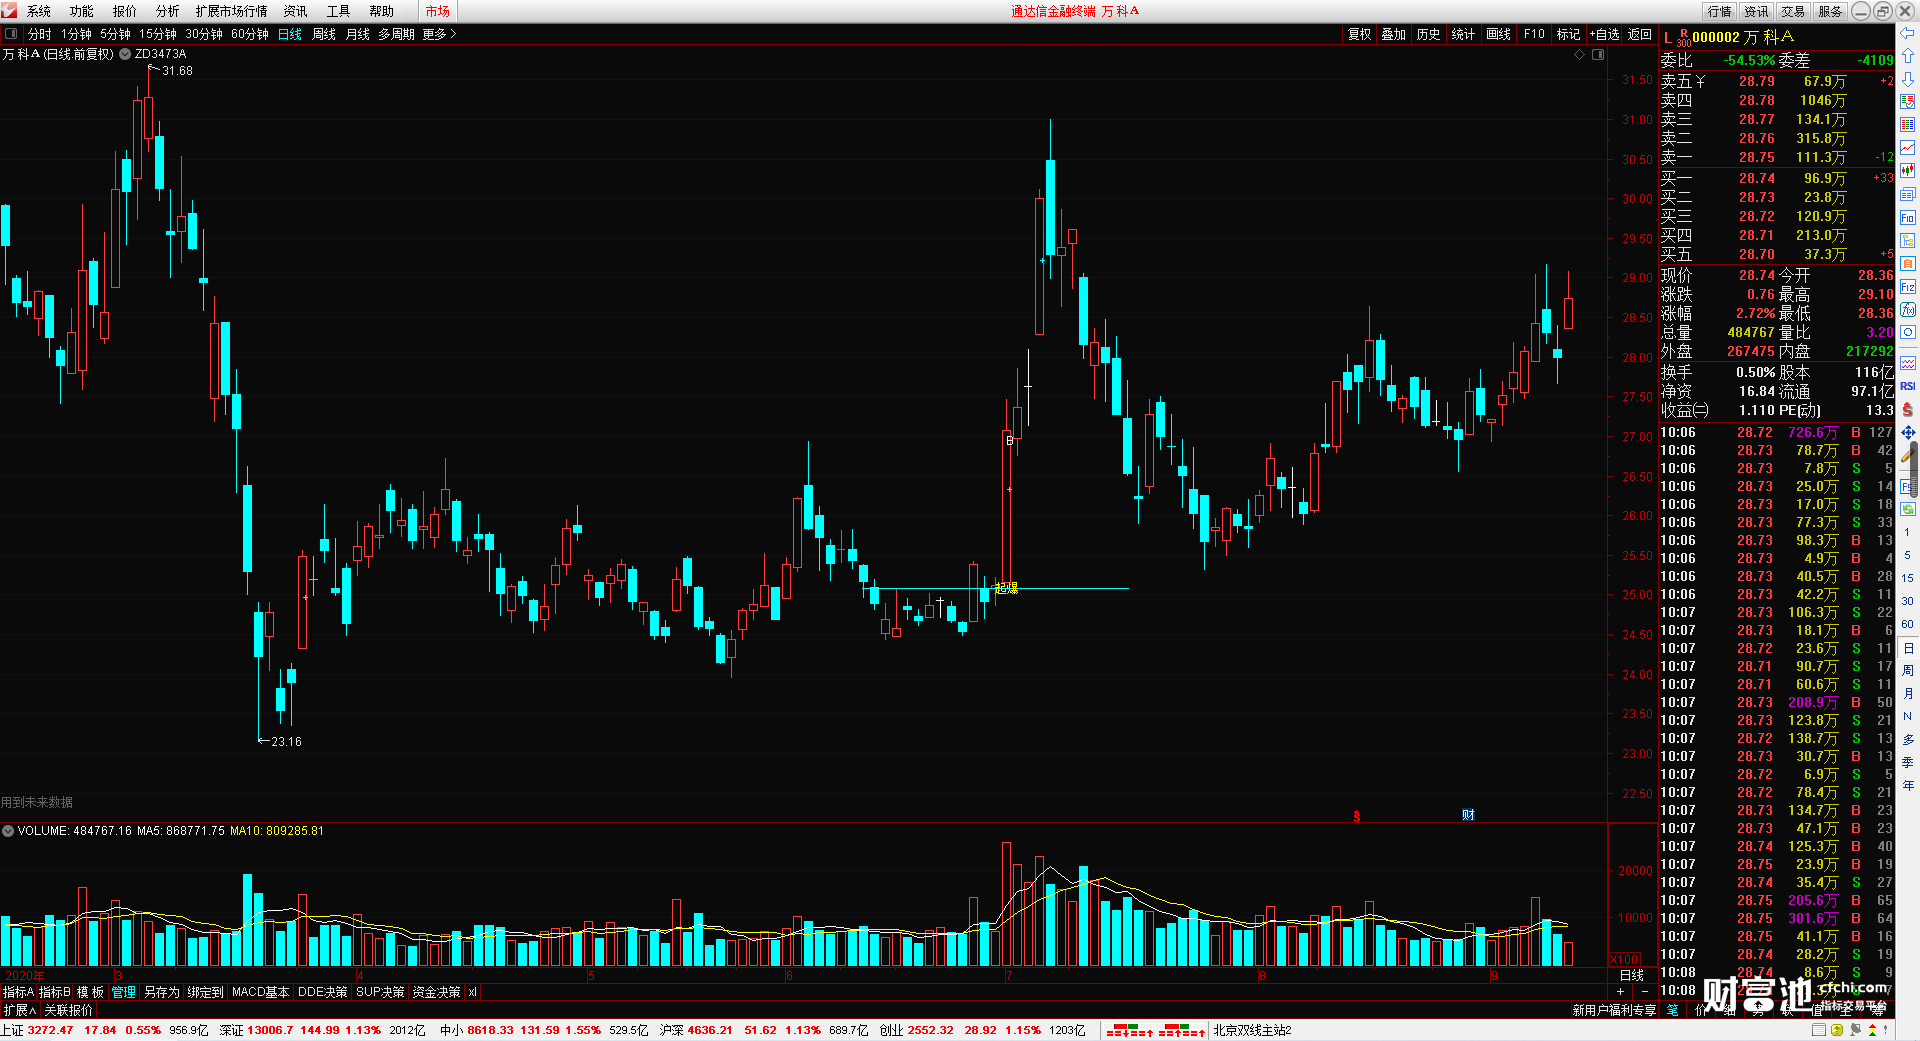This screenshot has width=1920, height=1041.
Task: Click the circle sidebar icon
Action: point(1908,332)
